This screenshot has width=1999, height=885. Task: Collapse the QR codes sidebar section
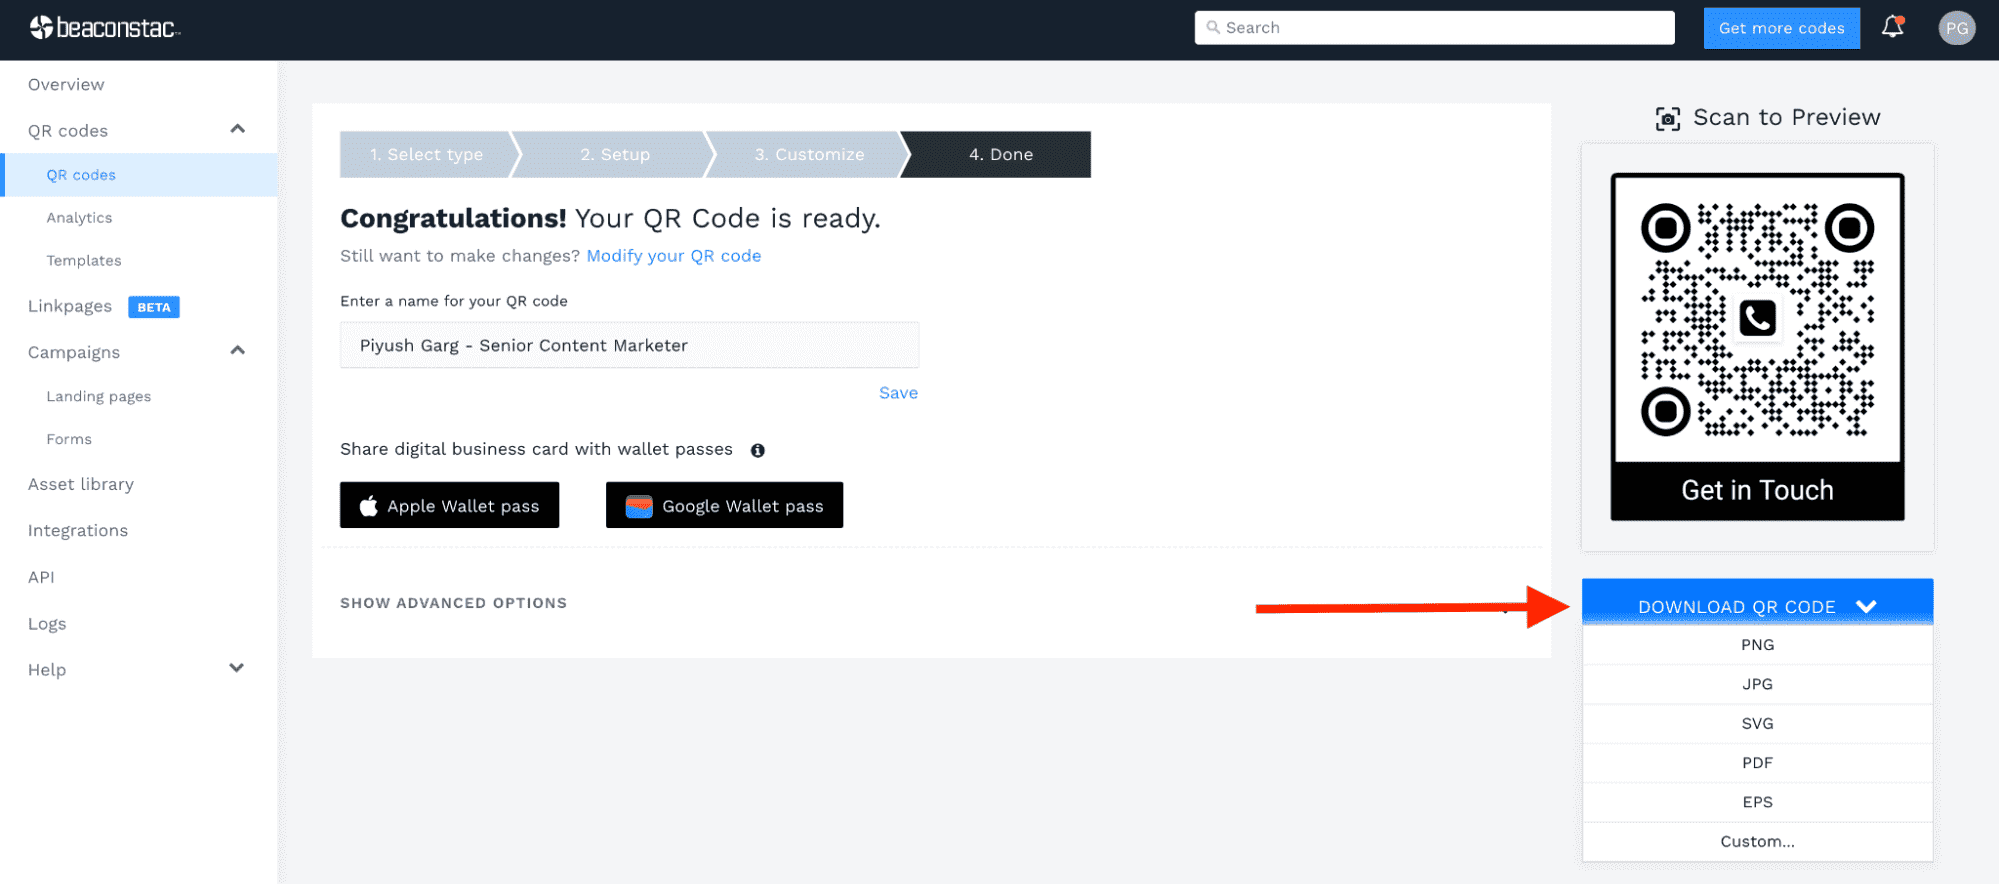pos(237,129)
